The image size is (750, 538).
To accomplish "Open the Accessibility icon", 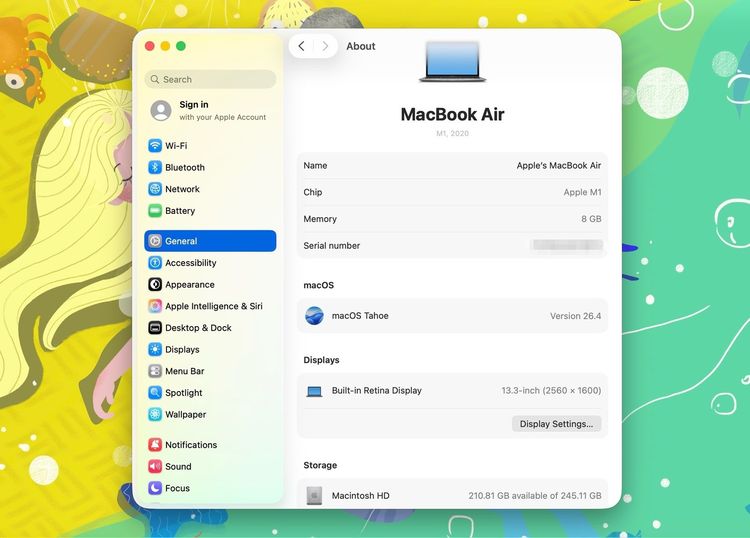I will (155, 263).
